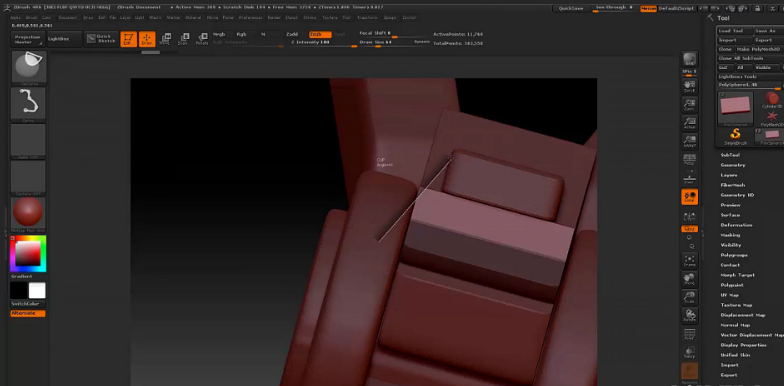Screen dimensions: 784x386
Task: Expand the Deformation subpalette
Action: tap(736, 225)
